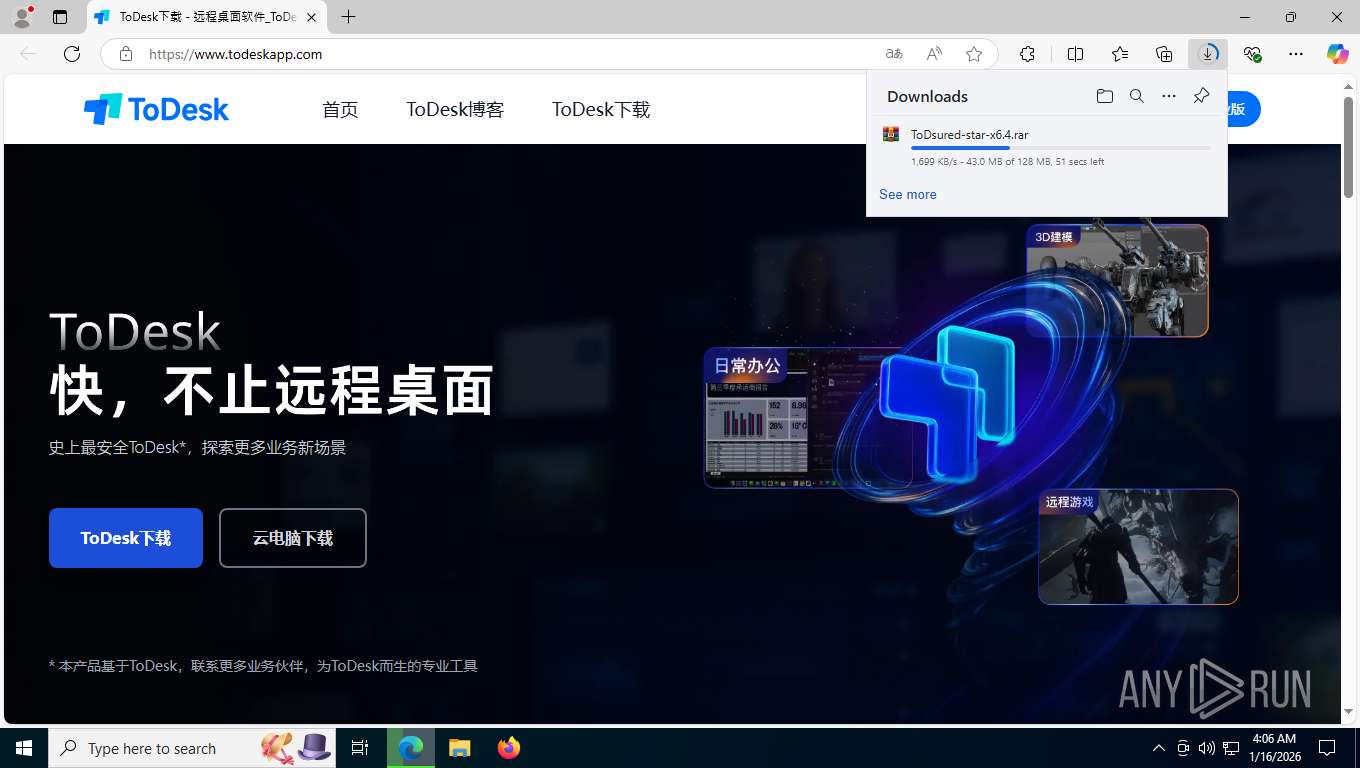Open the taskbar clock and date
Viewport: 1360px width, 768px height.
coord(1274,748)
